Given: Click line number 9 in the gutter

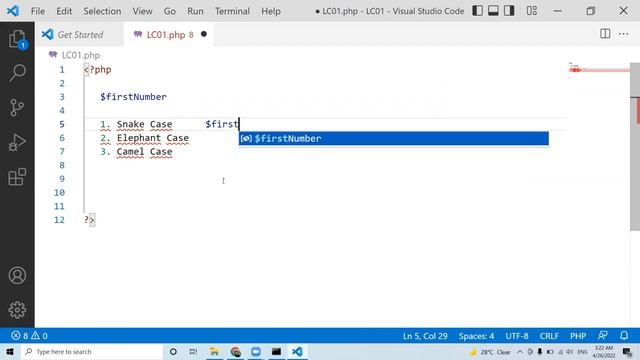Looking at the screenshot, I should click(x=62, y=179).
